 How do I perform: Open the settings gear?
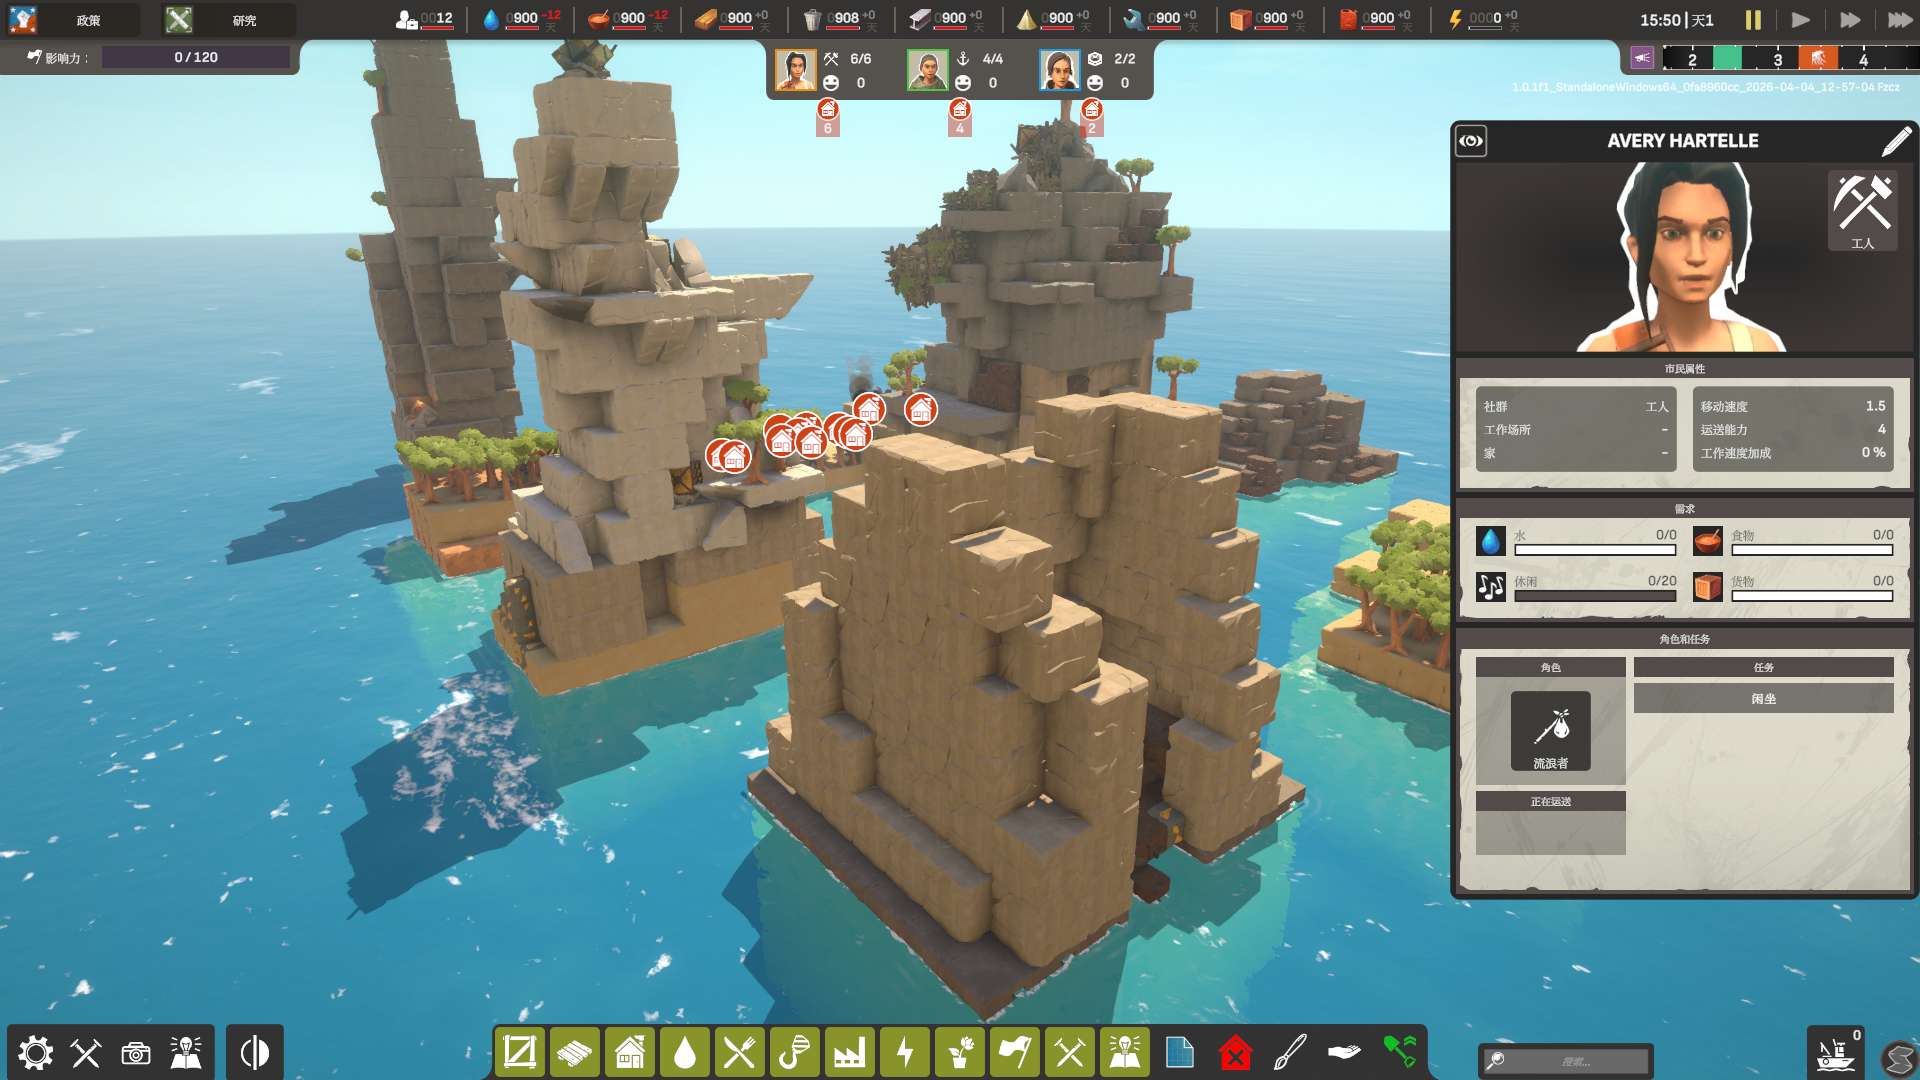tap(36, 1053)
